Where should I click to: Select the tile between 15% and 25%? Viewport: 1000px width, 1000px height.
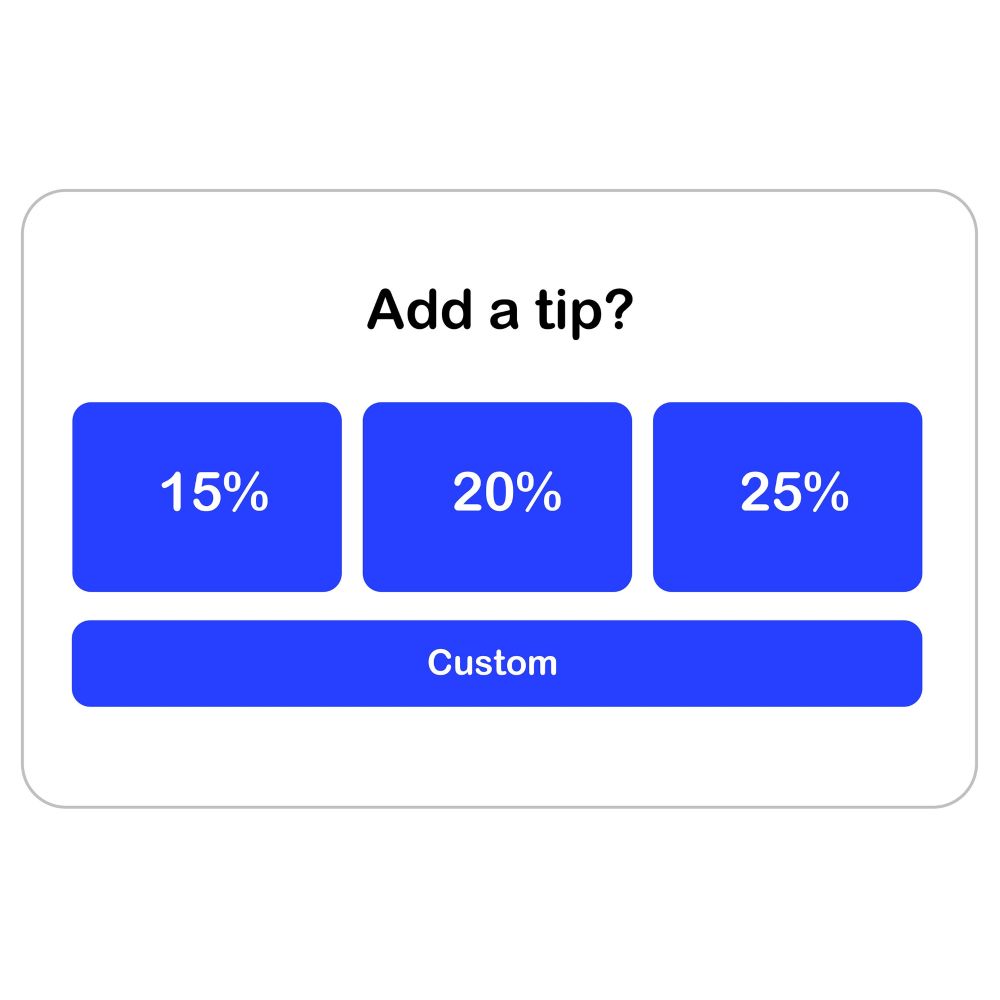[x=497, y=497]
